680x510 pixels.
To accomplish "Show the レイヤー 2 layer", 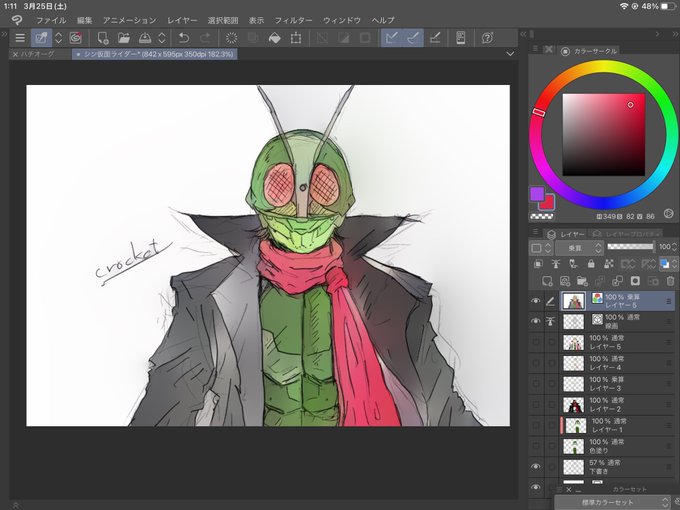I will point(536,404).
